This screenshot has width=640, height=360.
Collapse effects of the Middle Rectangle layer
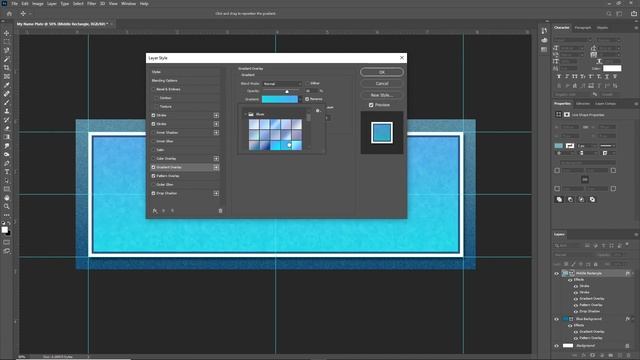[x=633, y=273]
